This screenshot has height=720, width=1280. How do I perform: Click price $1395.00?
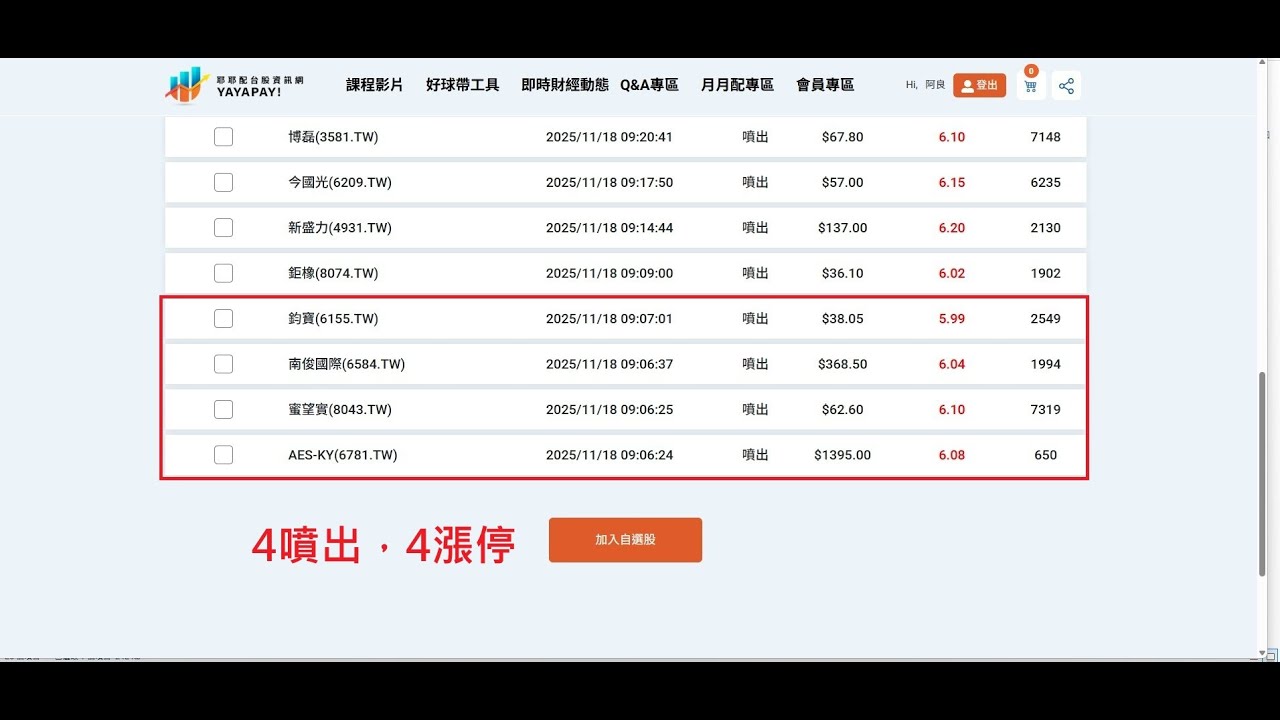coord(842,455)
